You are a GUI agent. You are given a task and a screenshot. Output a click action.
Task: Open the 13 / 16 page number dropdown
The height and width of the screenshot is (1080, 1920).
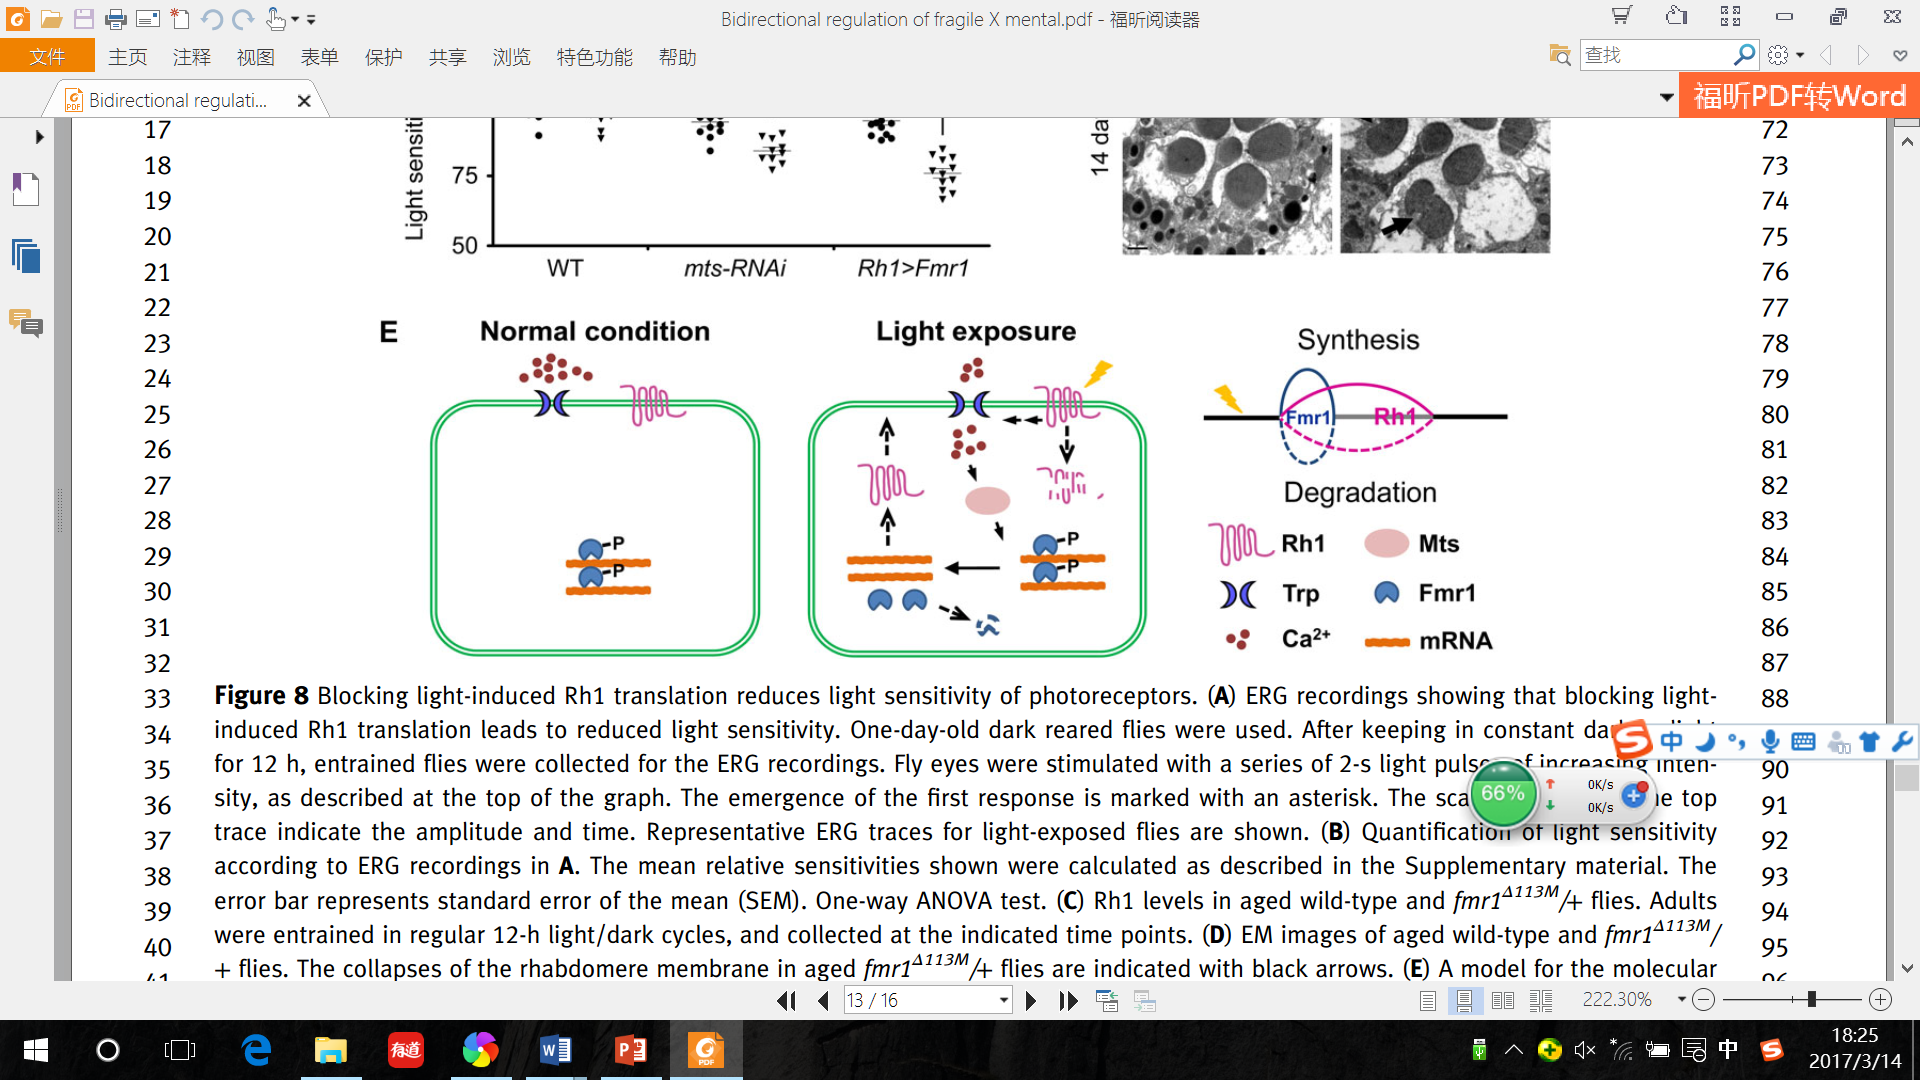(1003, 1001)
